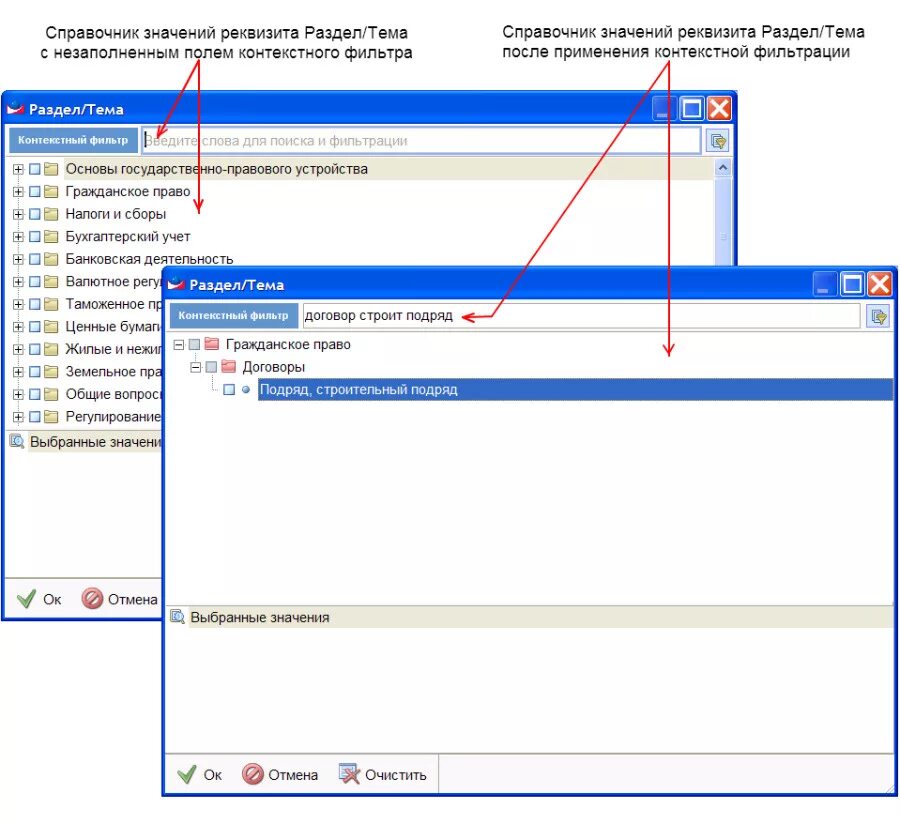Click filter field containing договор строит подряд

(x=581, y=316)
